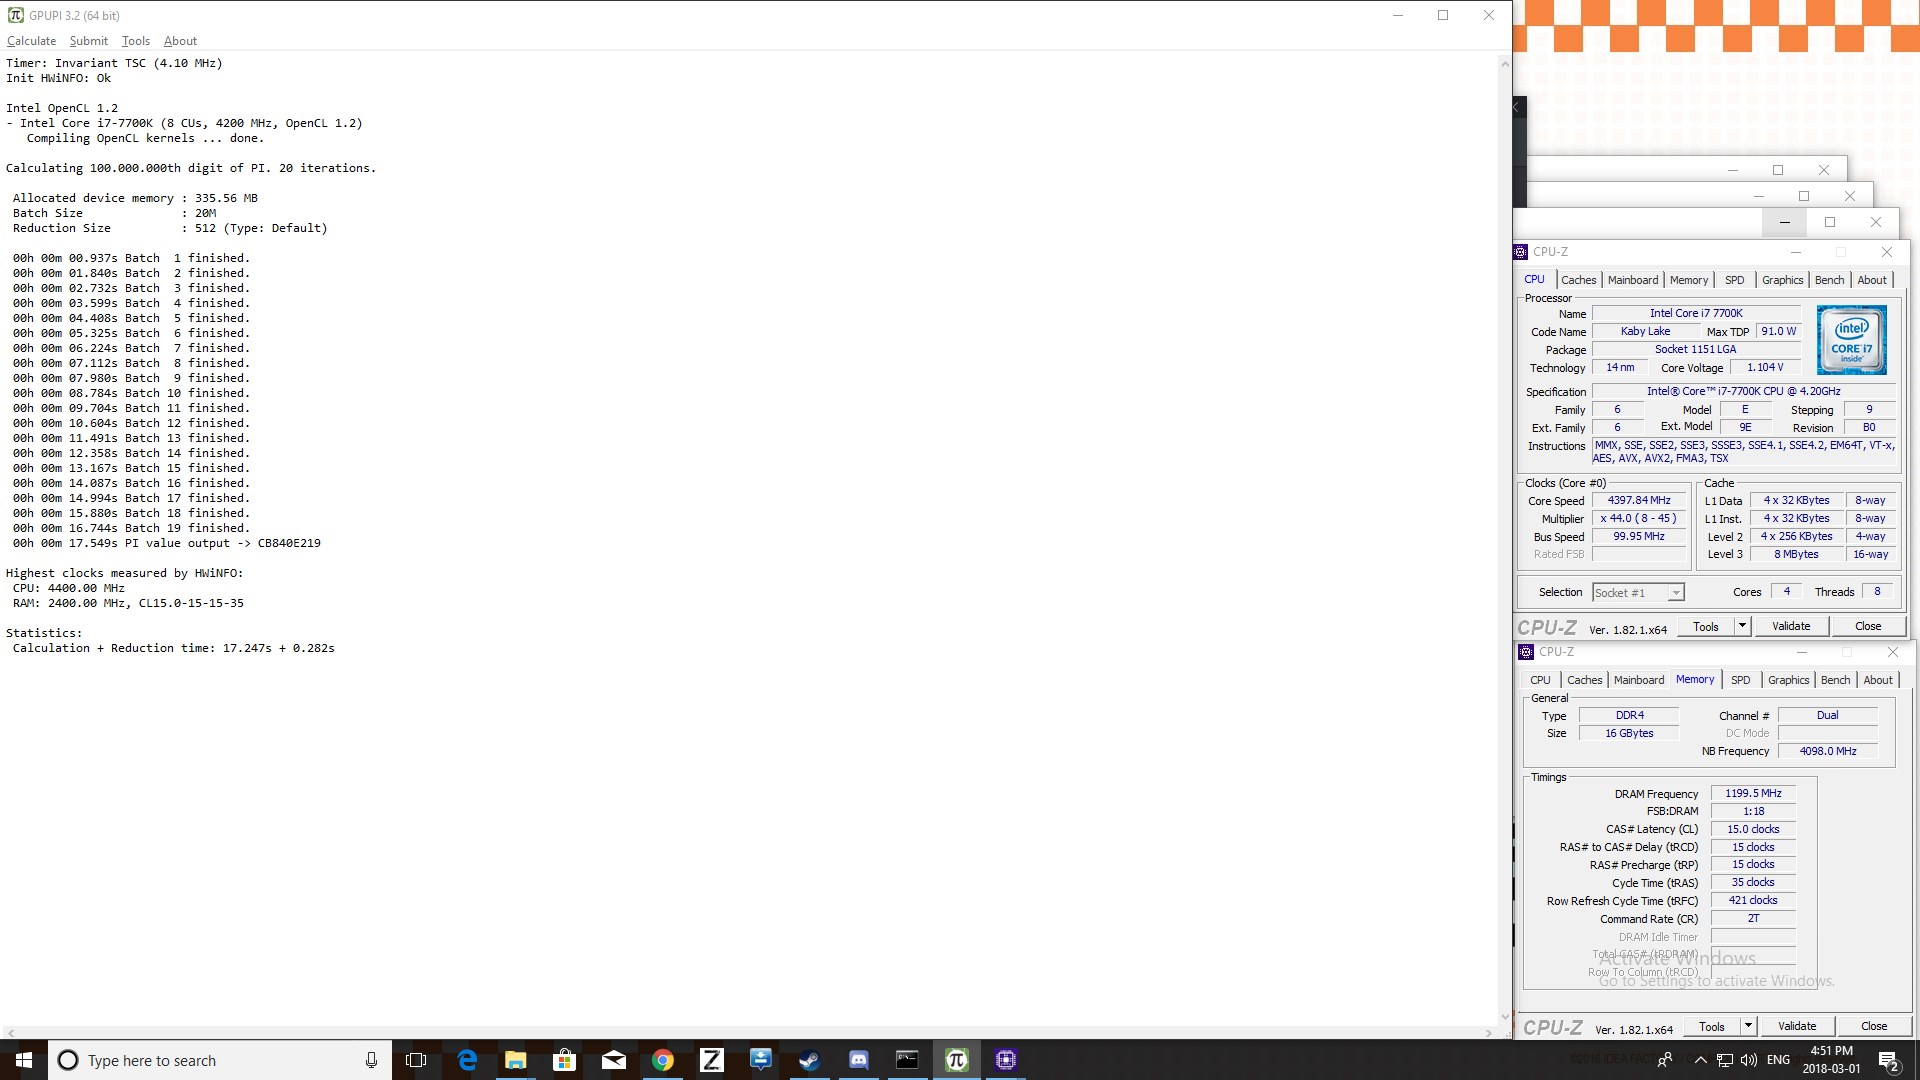The height and width of the screenshot is (1080, 1920).
Task: Click Validate in top CPU-Z window
Action: [x=1791, y=627]
